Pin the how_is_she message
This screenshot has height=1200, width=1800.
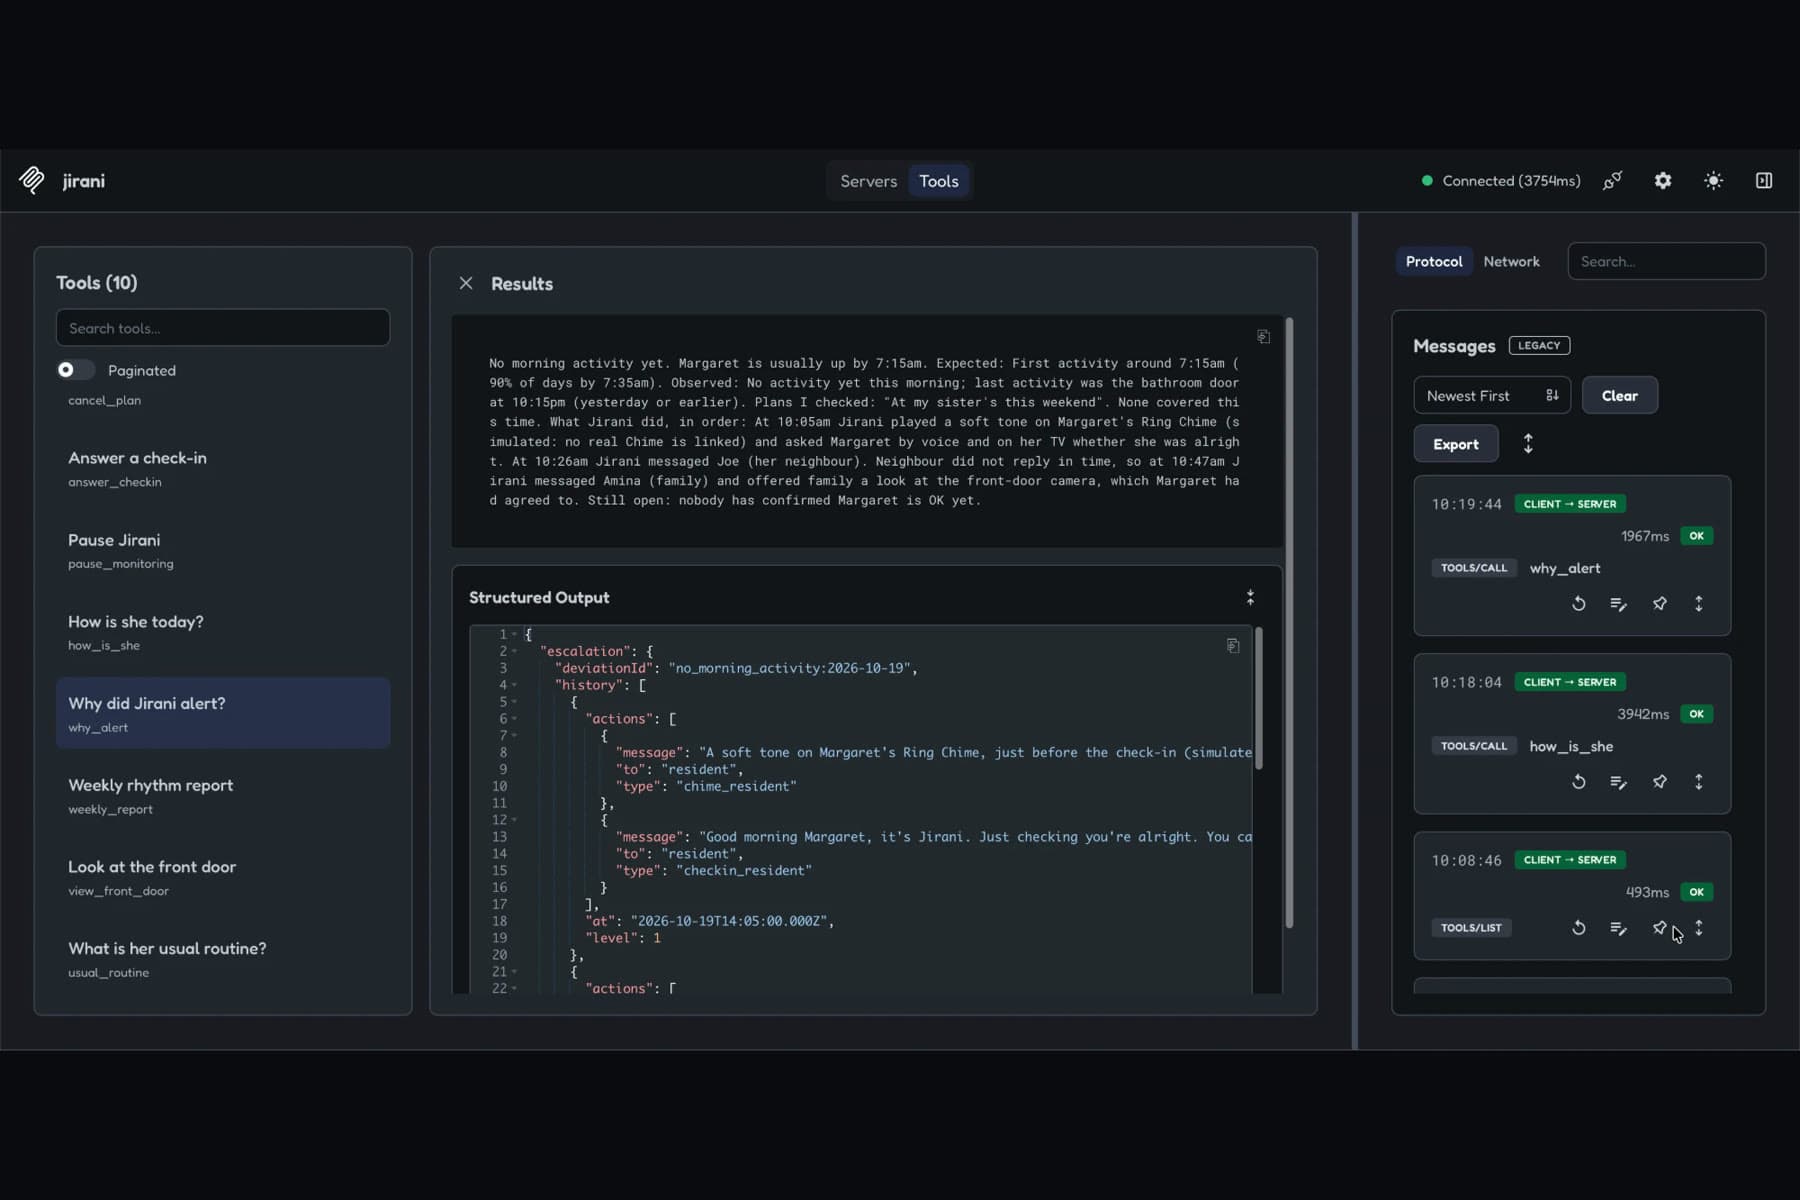point(1659,782)
